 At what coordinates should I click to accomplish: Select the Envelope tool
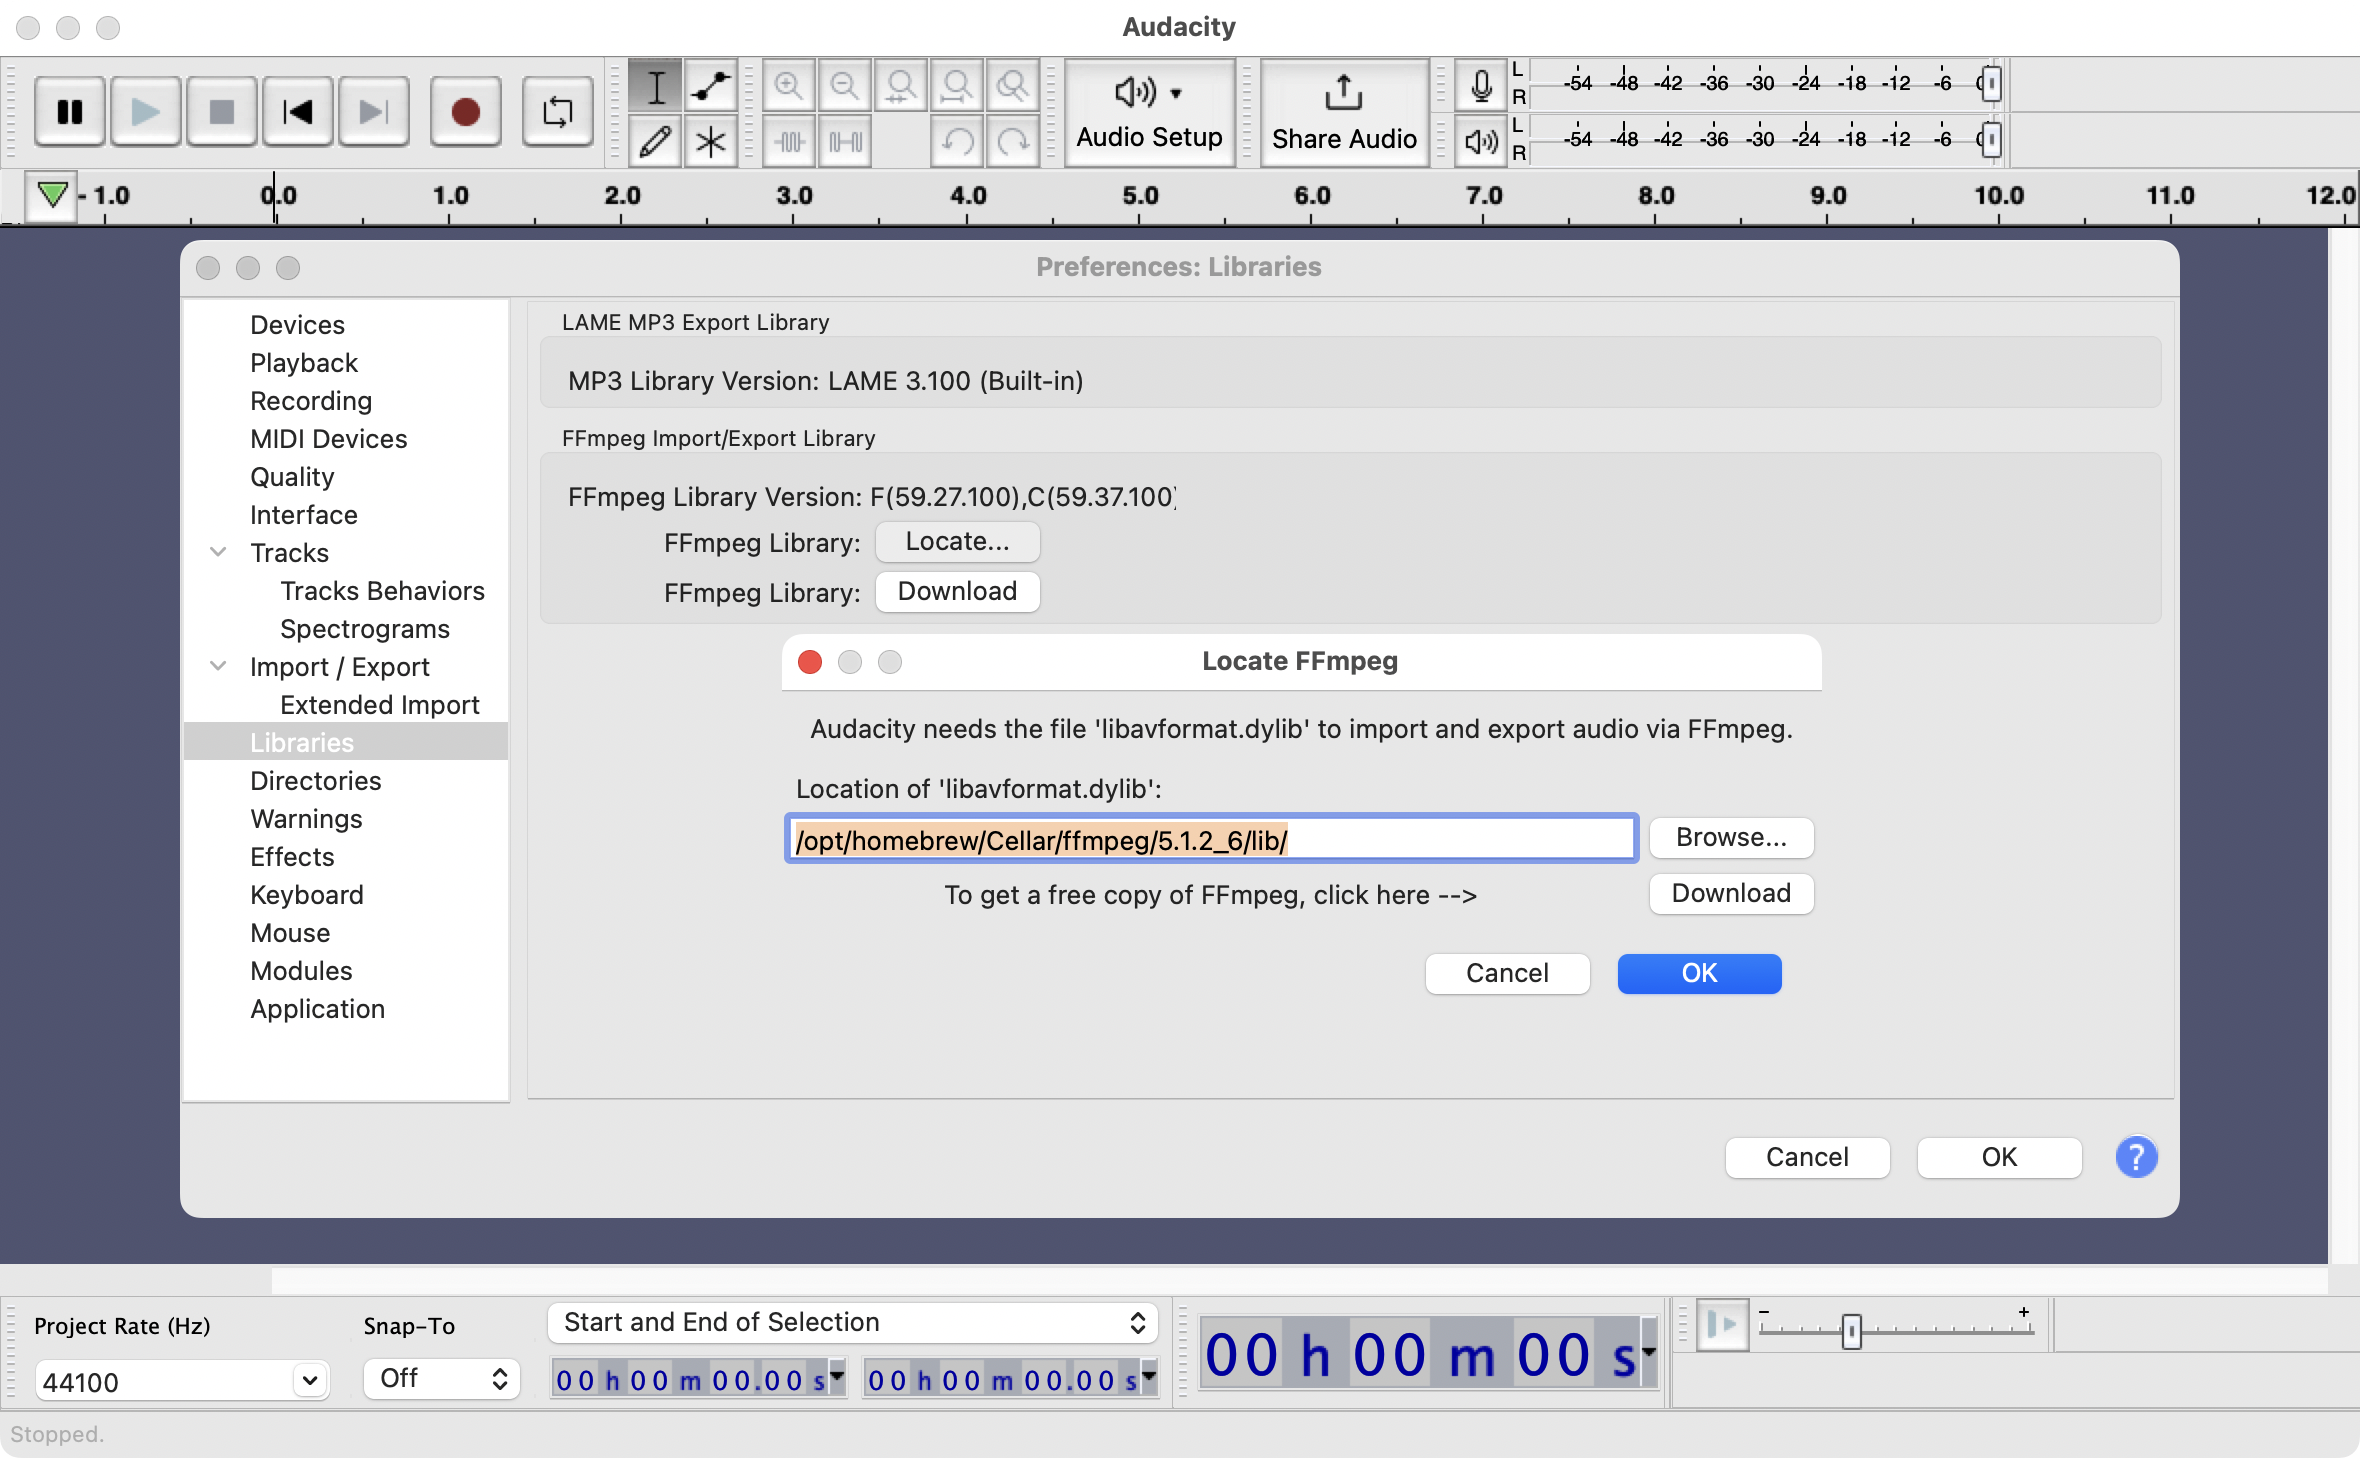tap(710, 86)
